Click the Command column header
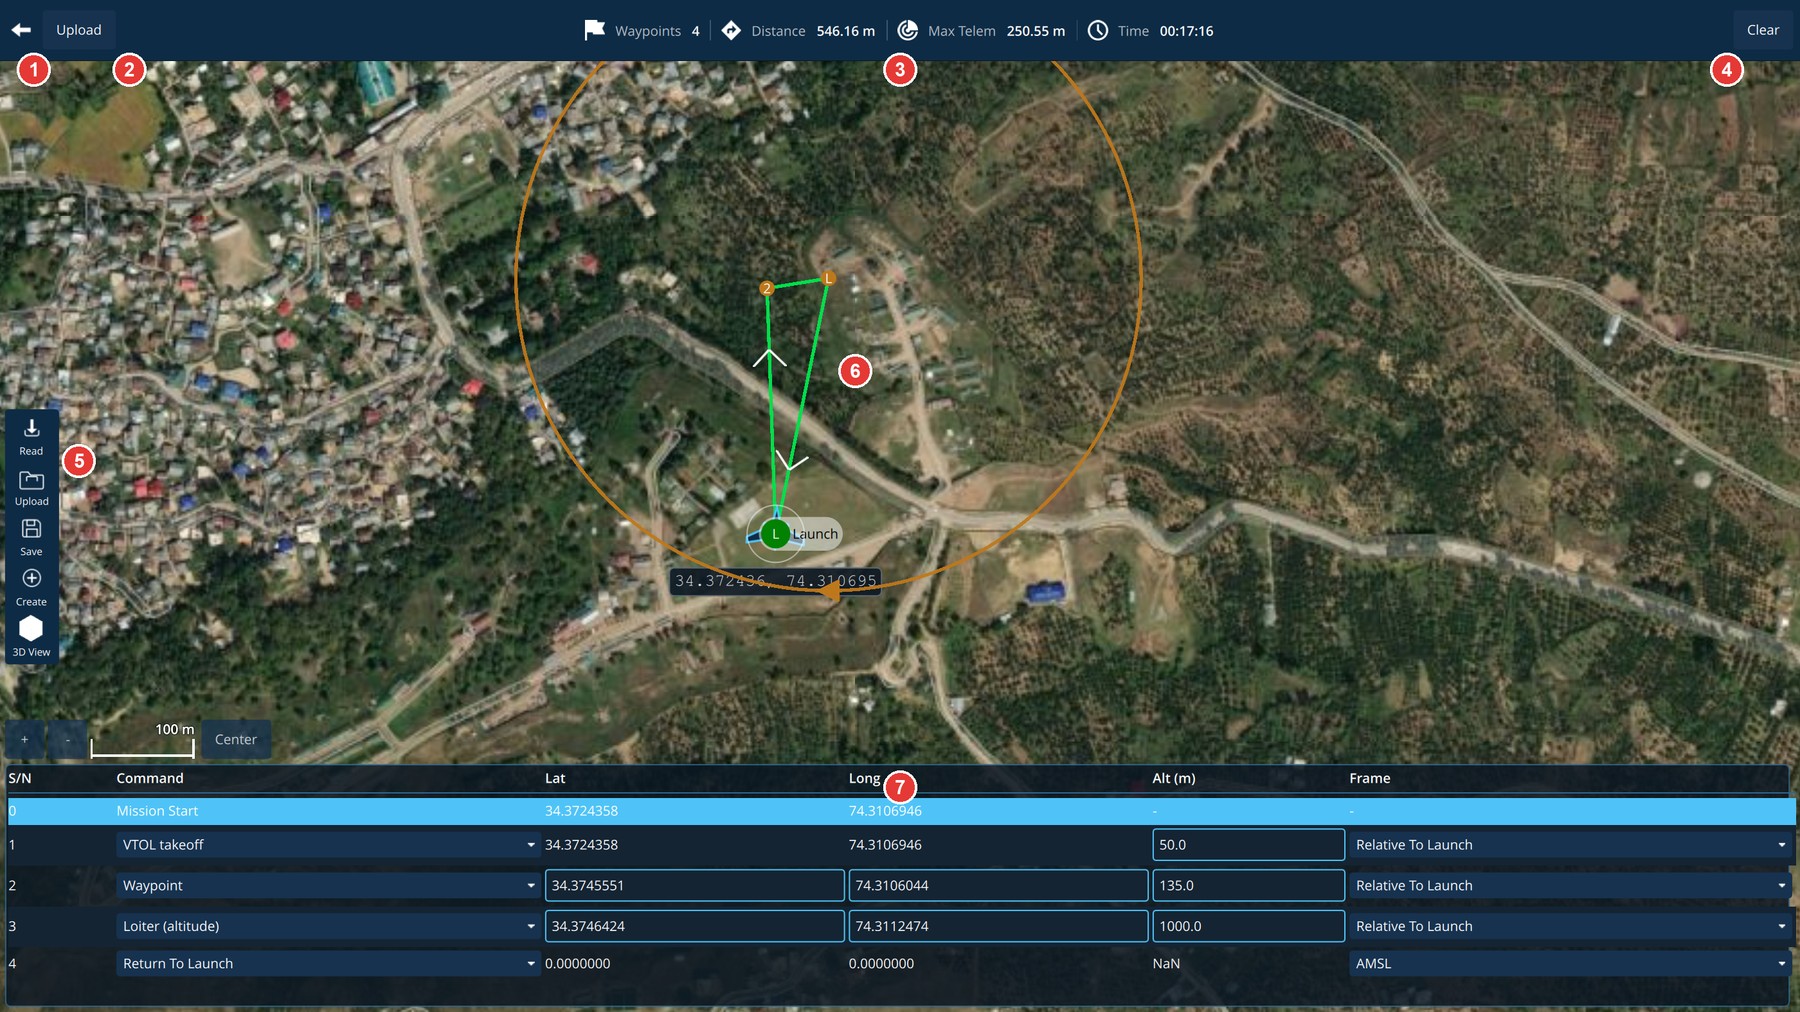This screenshot has height=1012, width=1800. pos(150,778)
